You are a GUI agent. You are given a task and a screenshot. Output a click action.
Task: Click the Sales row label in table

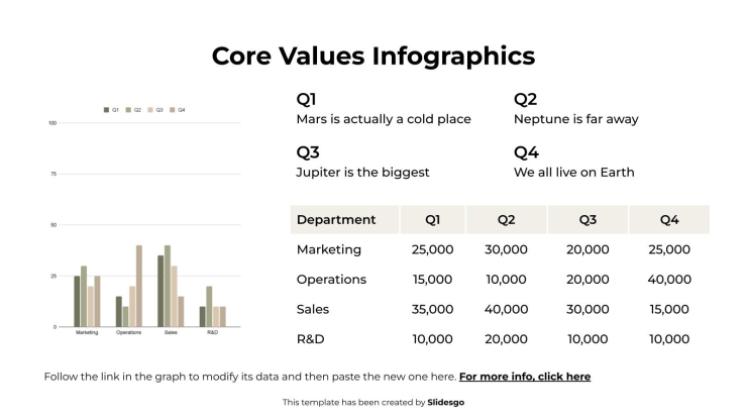(313, 310)
